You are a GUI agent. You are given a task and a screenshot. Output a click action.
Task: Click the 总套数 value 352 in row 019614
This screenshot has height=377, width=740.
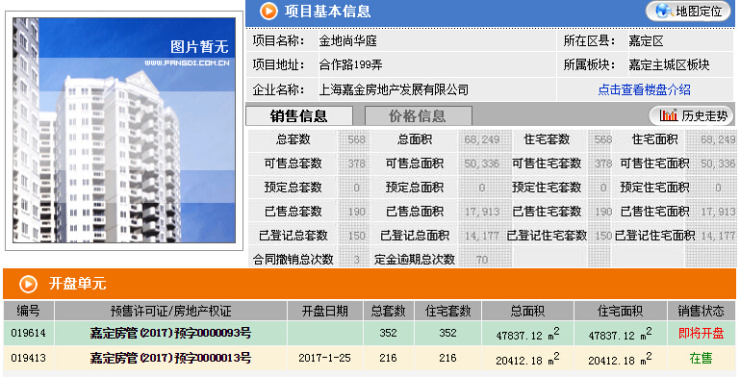coord(388,333)
